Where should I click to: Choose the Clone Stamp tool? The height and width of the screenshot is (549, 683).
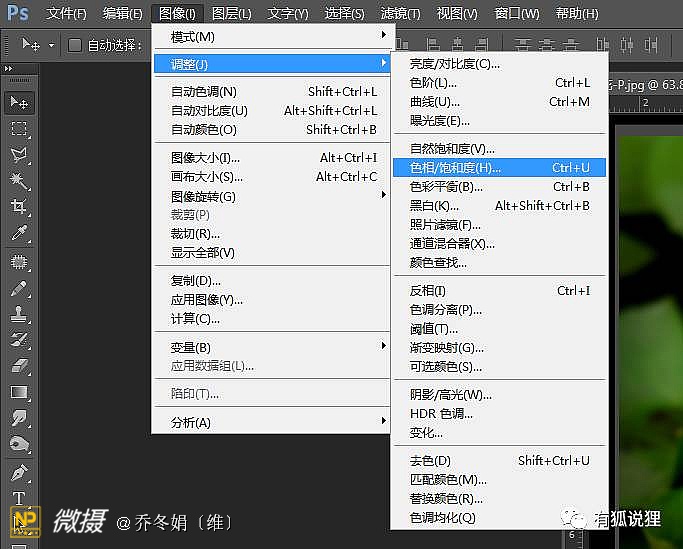tap(19, 314)
